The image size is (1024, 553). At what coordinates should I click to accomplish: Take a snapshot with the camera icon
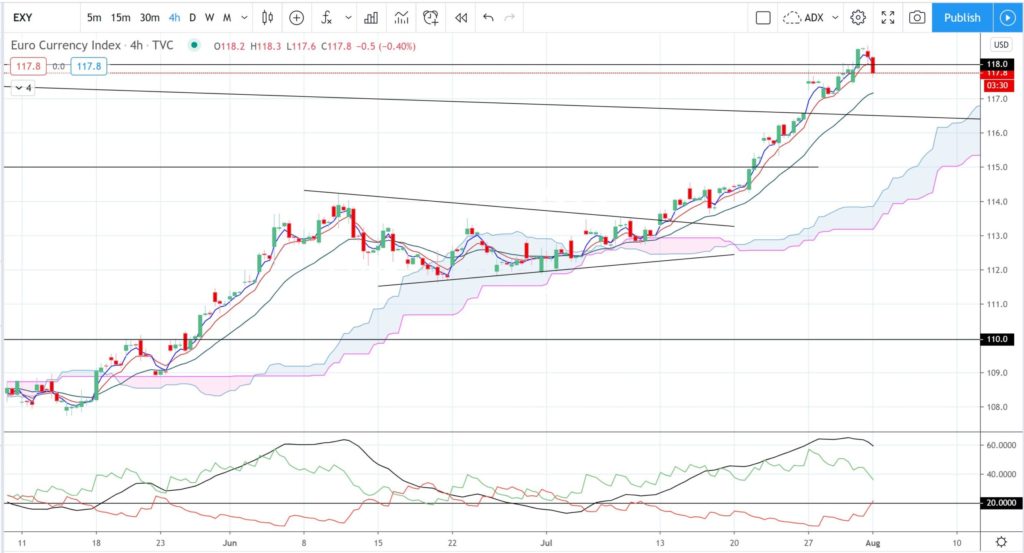pyautogui.click(x=917, y=18)
